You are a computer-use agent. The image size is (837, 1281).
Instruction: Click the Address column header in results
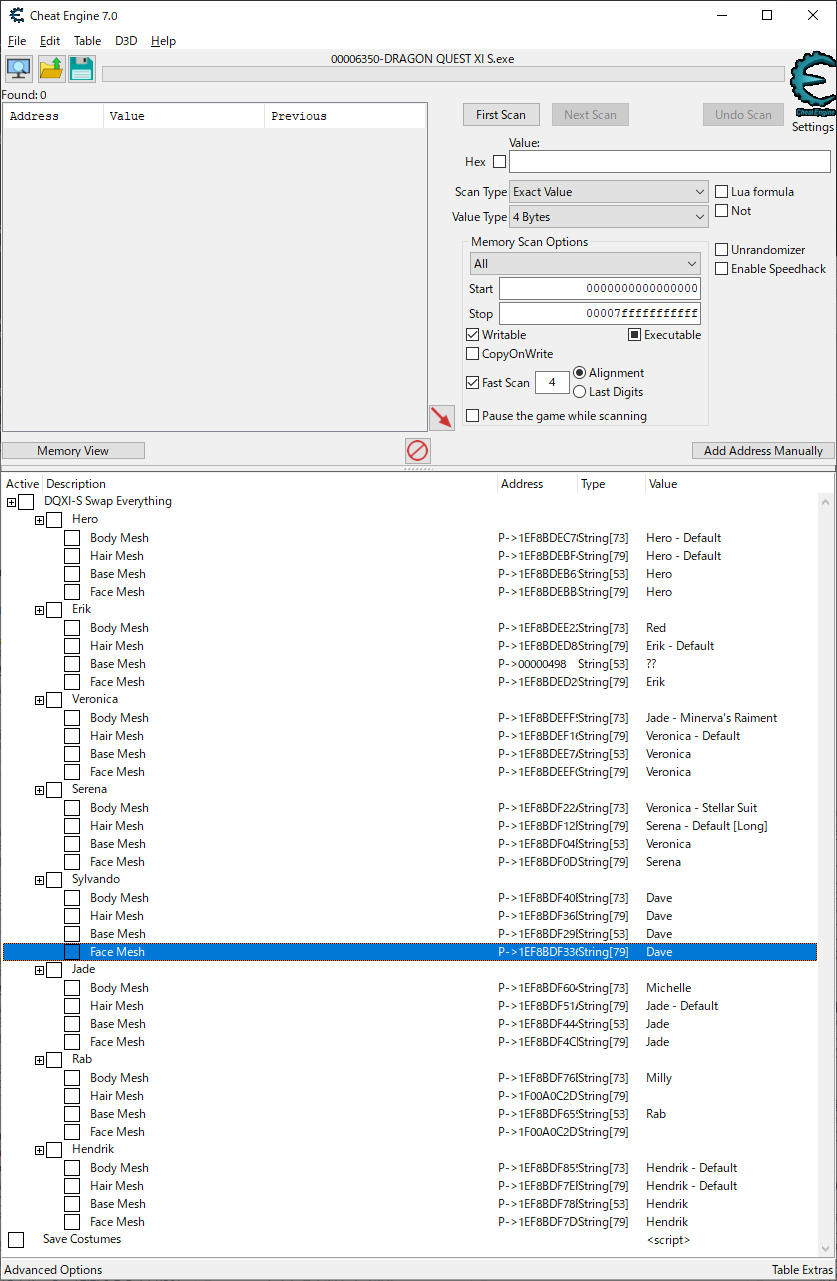(x=53, y=116)
